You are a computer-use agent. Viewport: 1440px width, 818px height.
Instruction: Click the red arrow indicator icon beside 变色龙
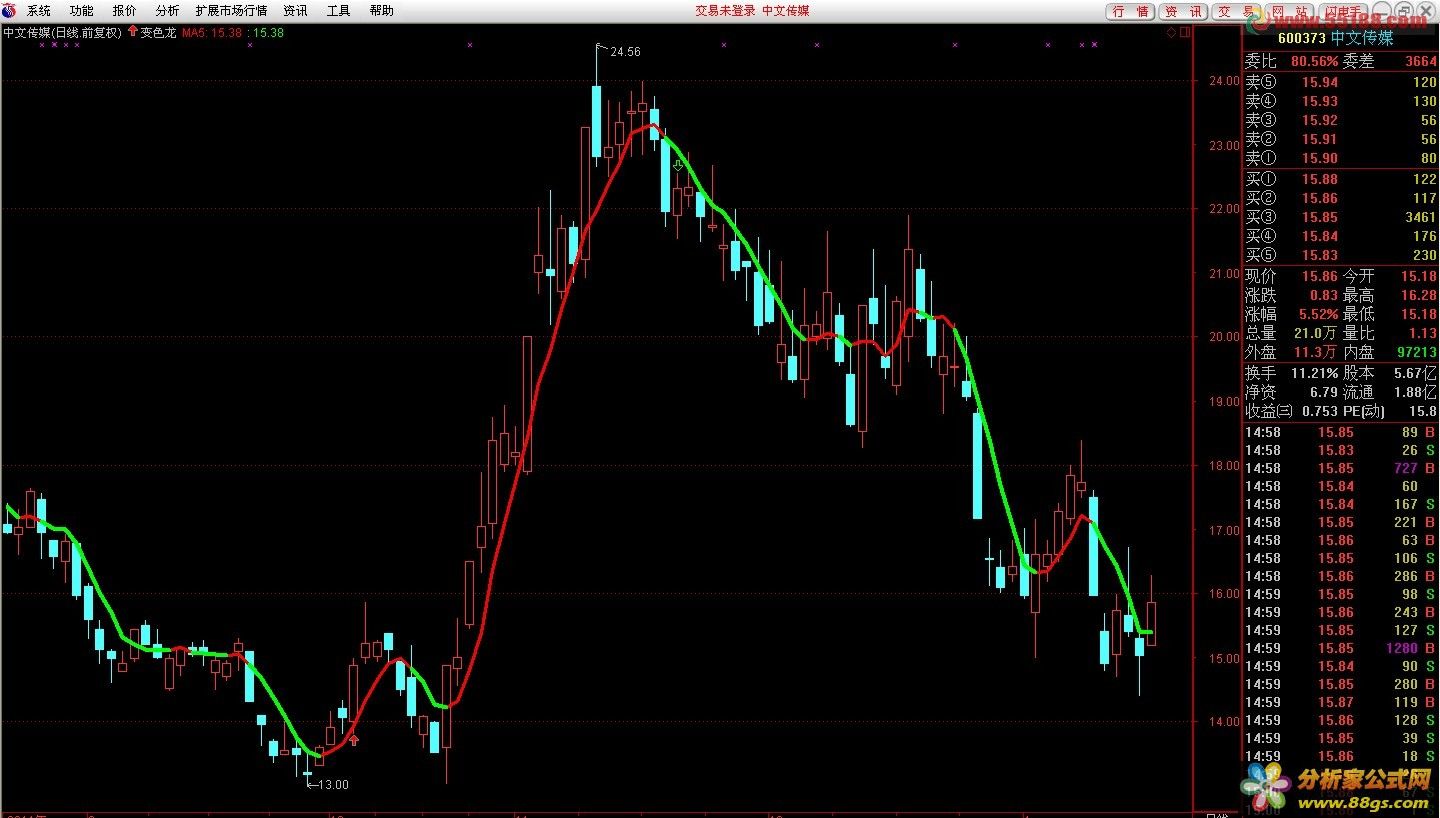[x=133, y=32]
